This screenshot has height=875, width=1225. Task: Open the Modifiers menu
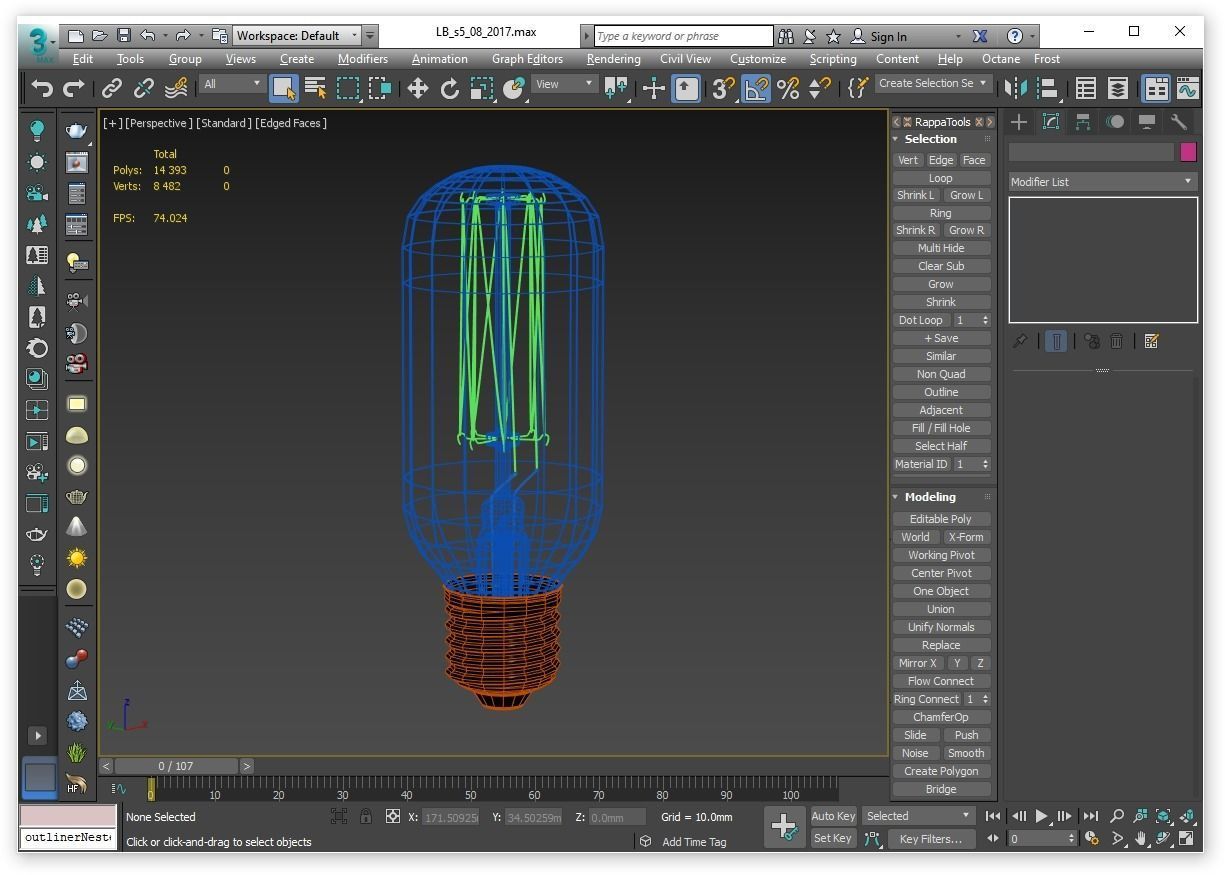pos(362,59)
